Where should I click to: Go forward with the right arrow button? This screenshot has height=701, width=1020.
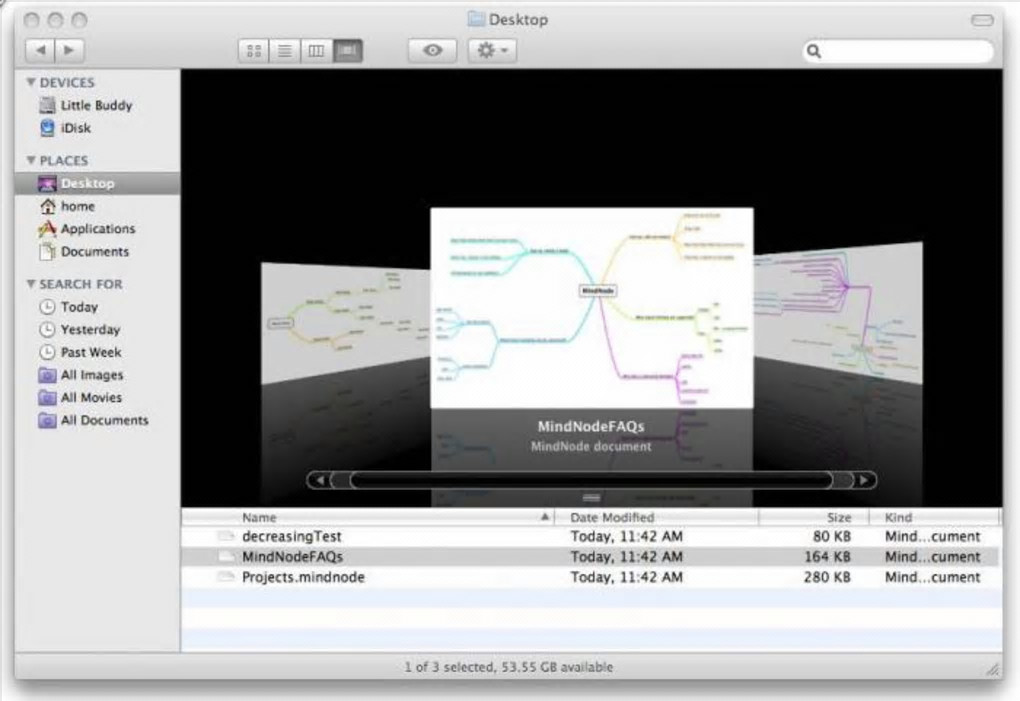(70, 50)
